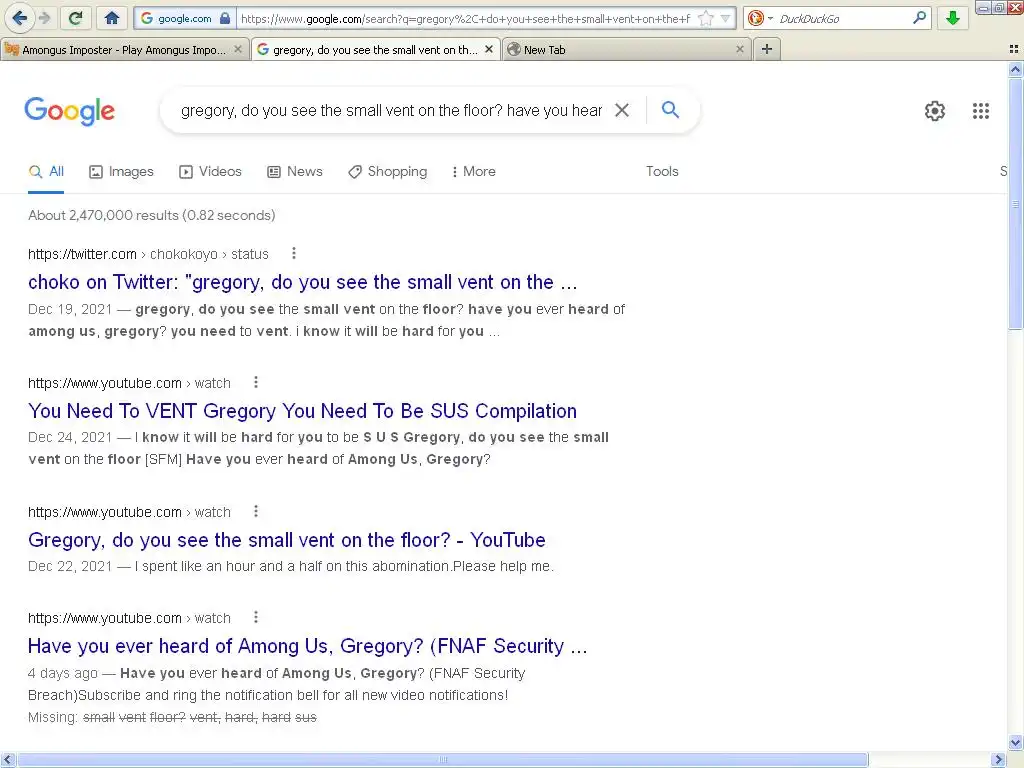Open Gregory small vent on the floor YouTube link
Screen dimensions: 1024x768
[287, 540]
